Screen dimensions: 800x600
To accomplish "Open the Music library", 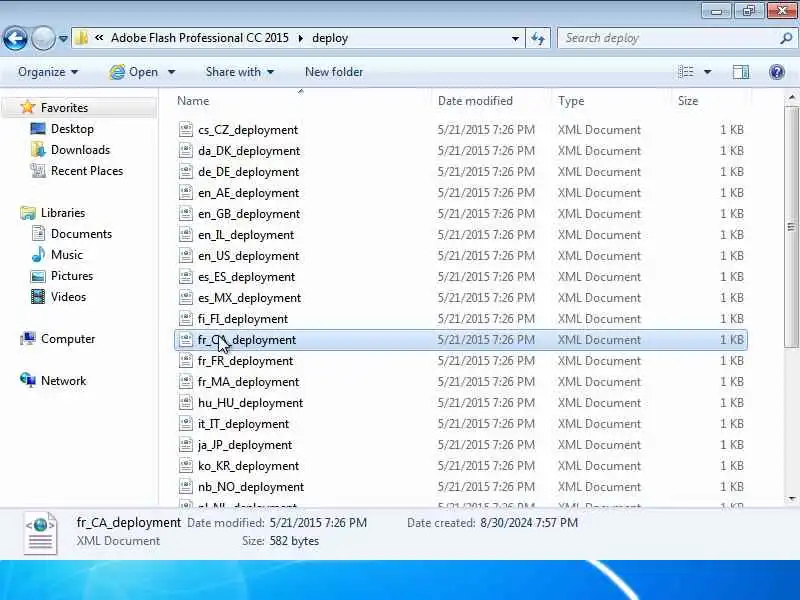I will pos(66,254).
